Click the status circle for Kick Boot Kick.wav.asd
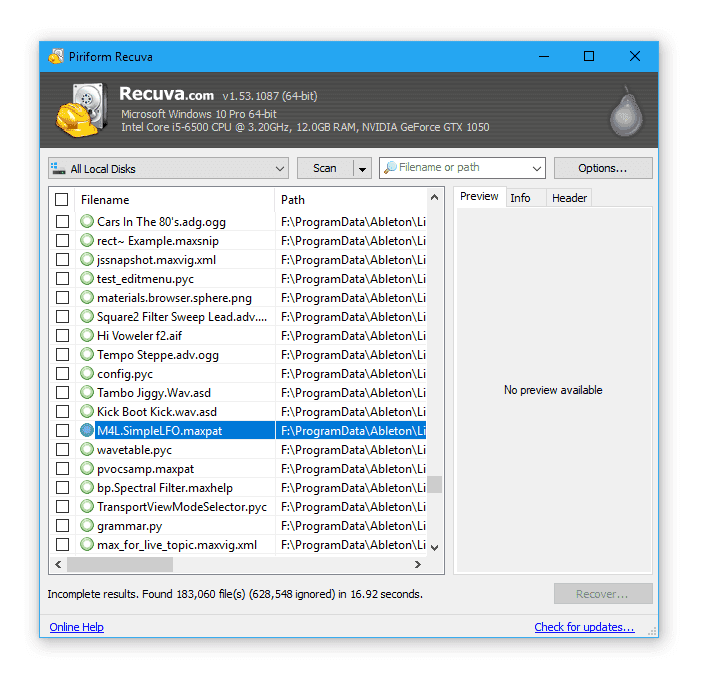701x674 pixels. [87, 411]
